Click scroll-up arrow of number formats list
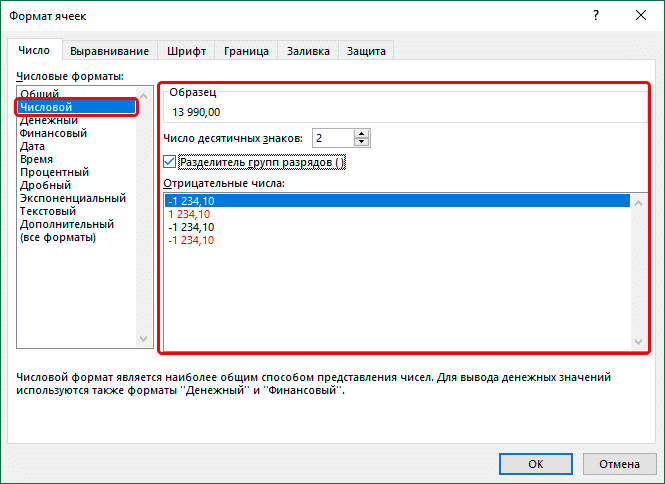This screenshot has height=484, width=665. coord(143,96)
